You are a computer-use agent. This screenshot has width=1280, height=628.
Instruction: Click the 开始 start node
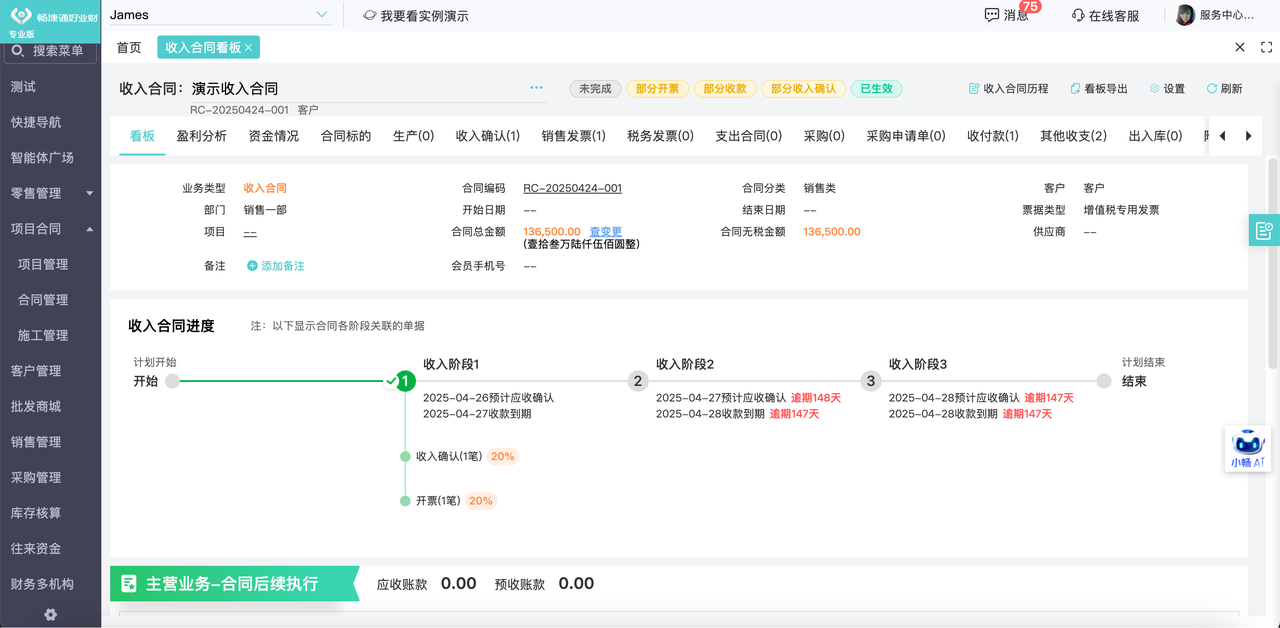pos(172,381)
